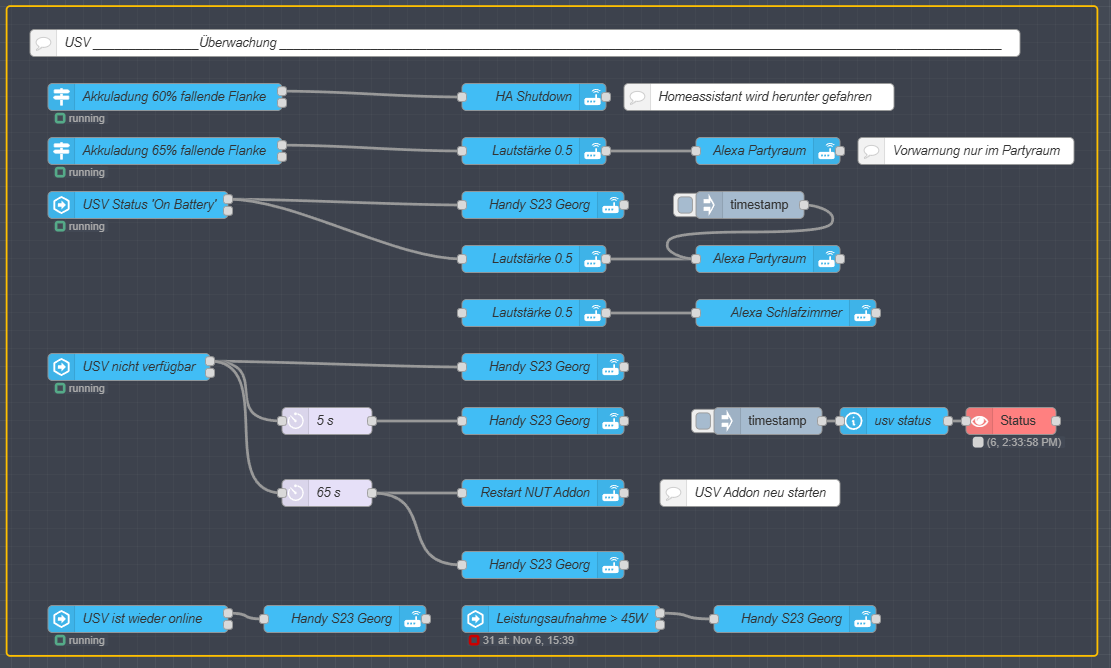Select the comment 'Homeassistant wird herunter gefahren'
This screenshot has height=668, width=1111.
(765, 97)
